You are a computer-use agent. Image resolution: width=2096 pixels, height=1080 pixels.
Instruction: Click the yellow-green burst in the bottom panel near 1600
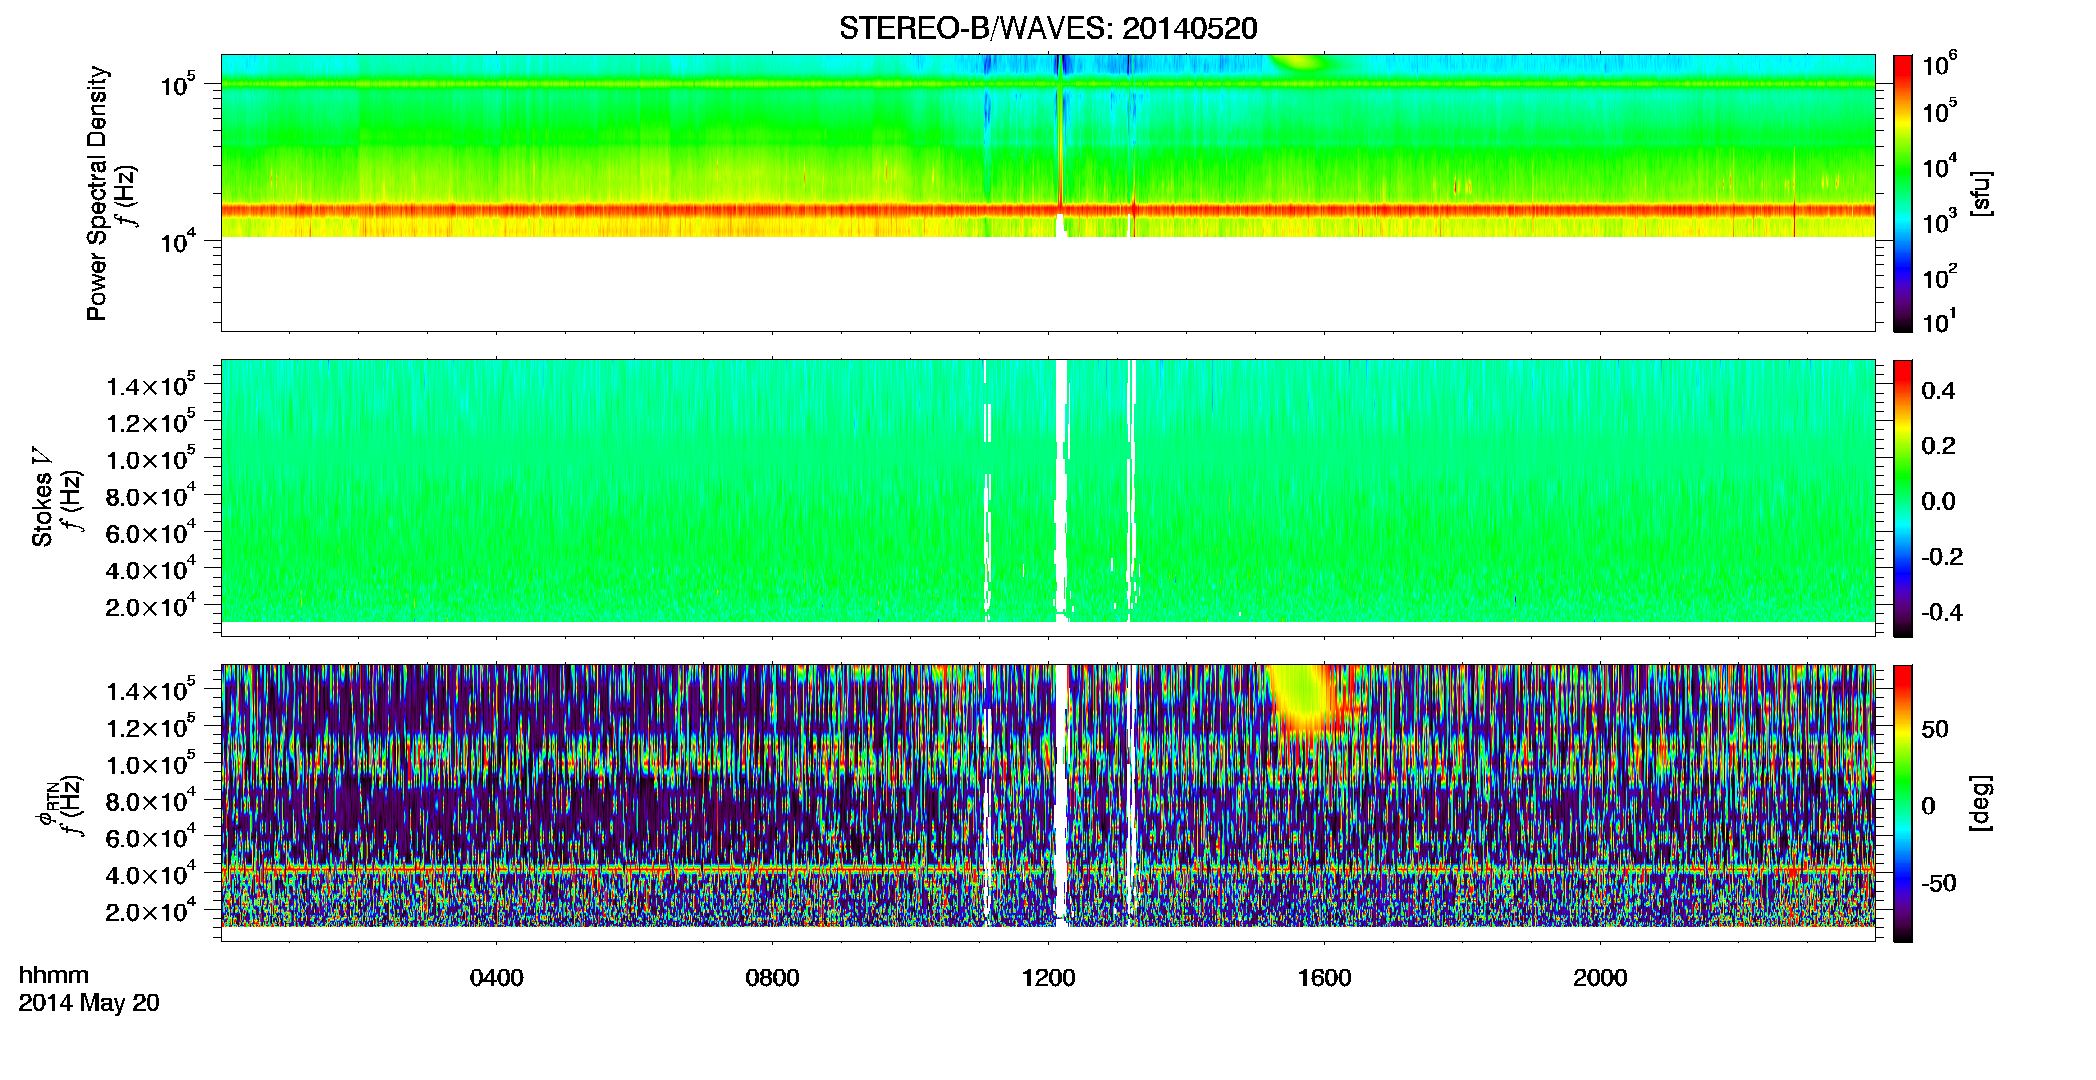tap(1303, 698)
